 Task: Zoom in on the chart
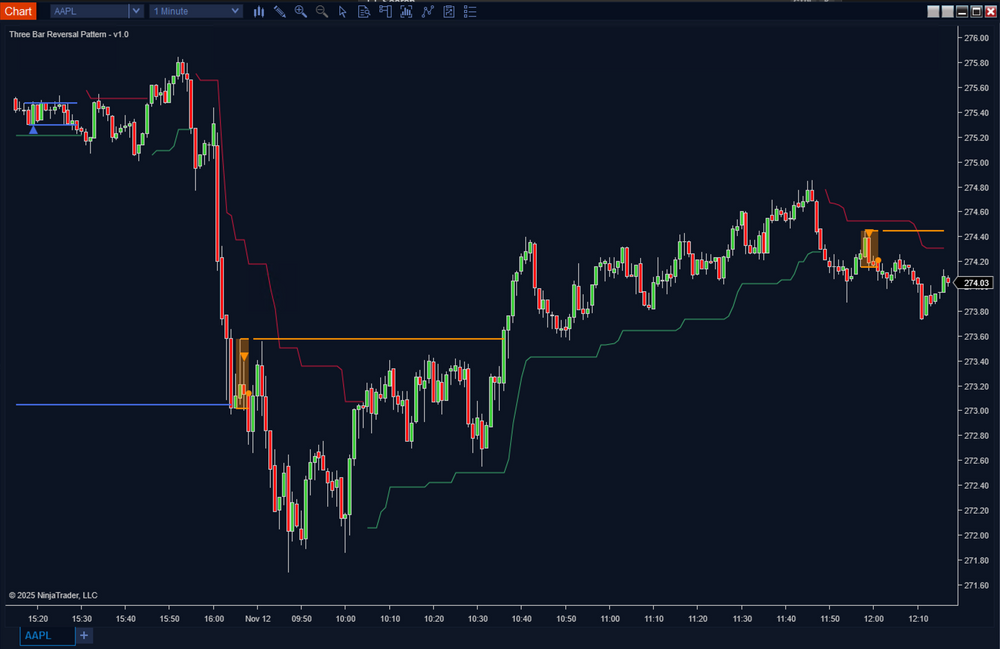pyautogui.click(x=300, y=11)
